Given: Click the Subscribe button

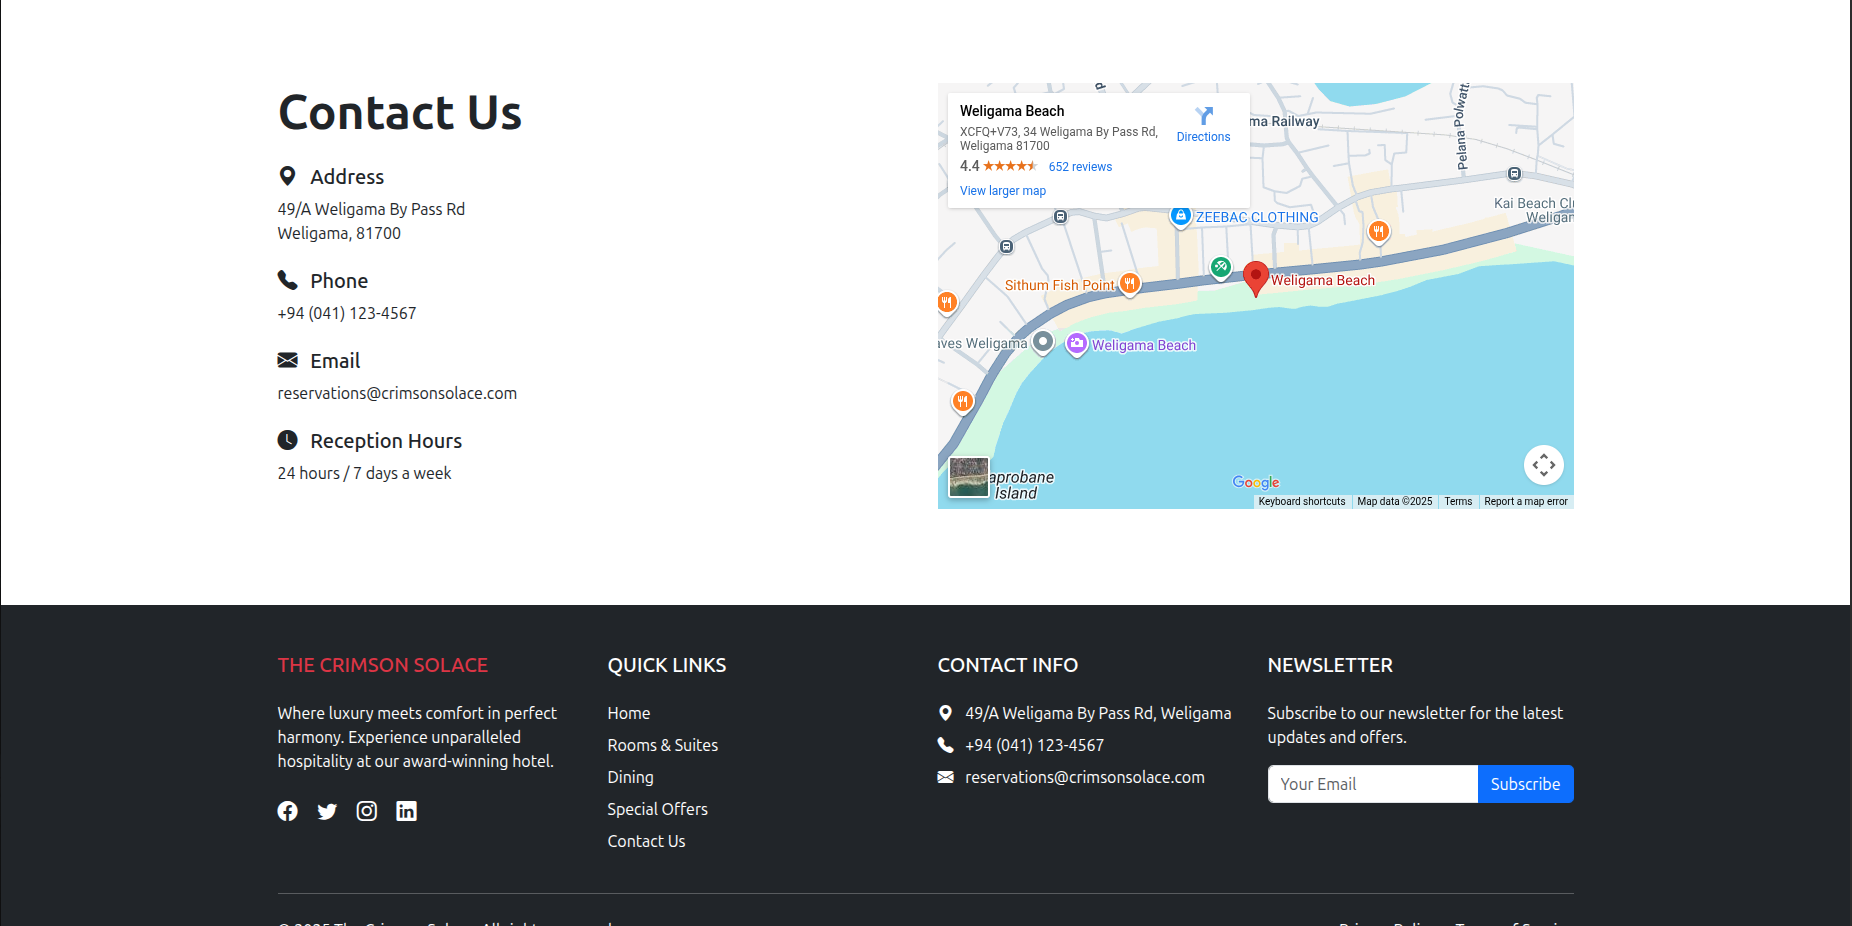Looking at the screenshot, I should (1525, 784).
